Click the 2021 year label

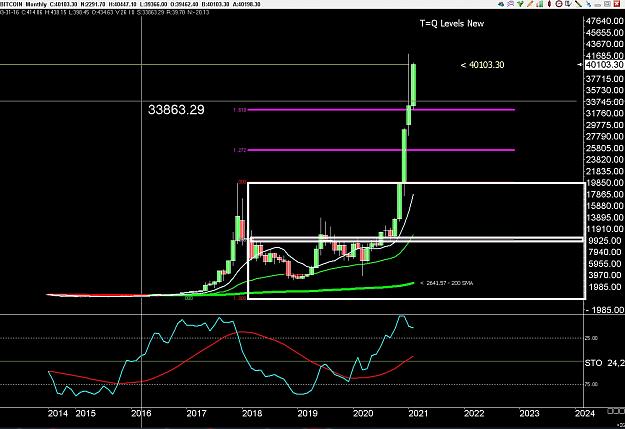click(x=418, y=413)
